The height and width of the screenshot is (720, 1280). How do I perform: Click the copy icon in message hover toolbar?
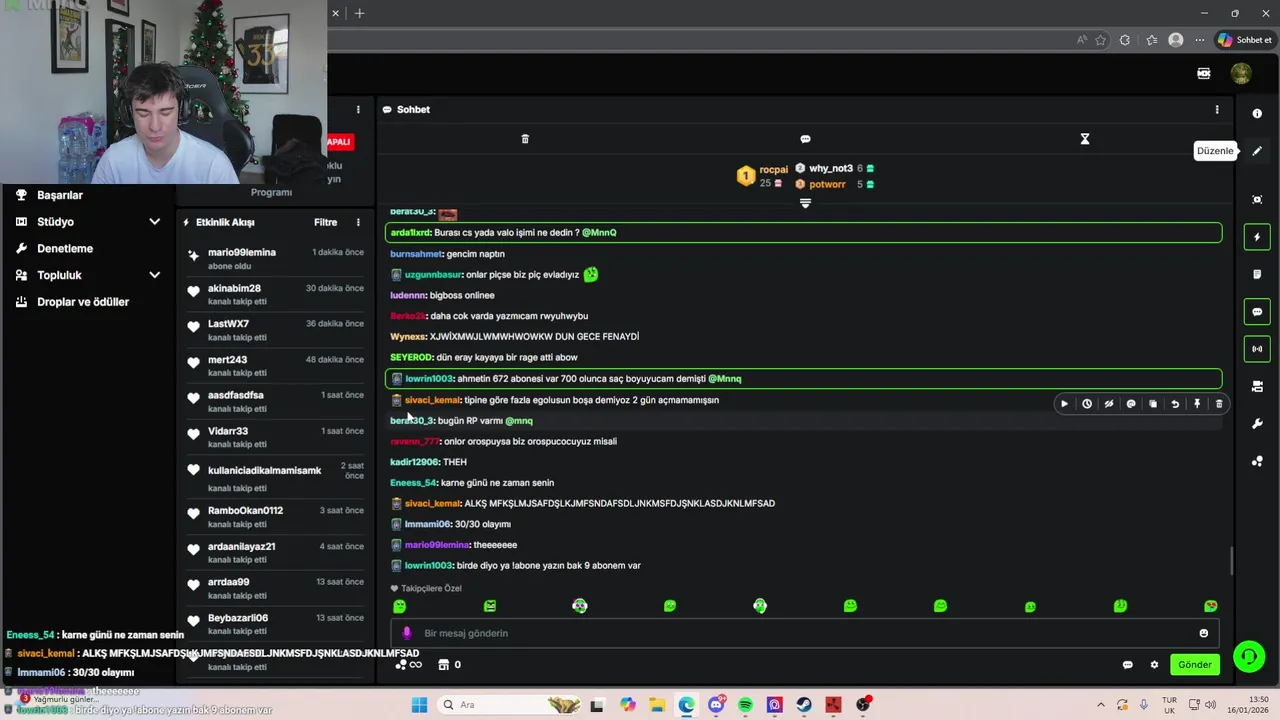point(1153,404)
